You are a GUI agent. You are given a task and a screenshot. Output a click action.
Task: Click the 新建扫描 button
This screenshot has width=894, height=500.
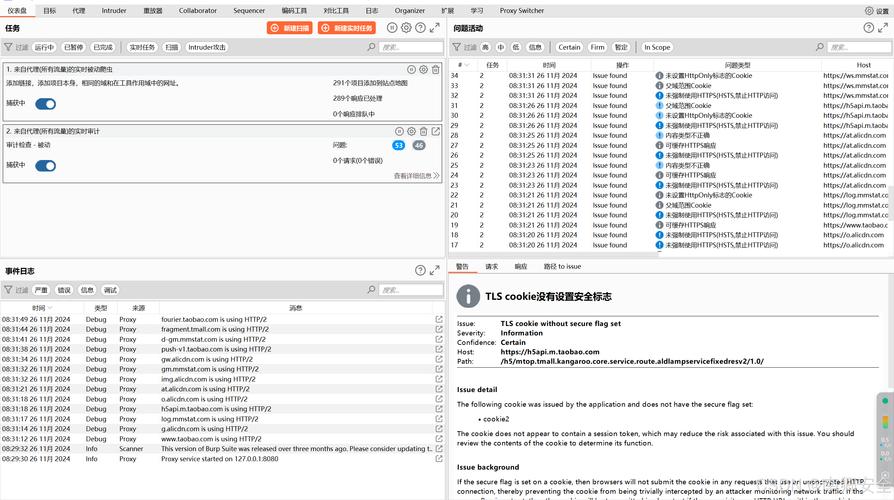(x=290, y=28)
